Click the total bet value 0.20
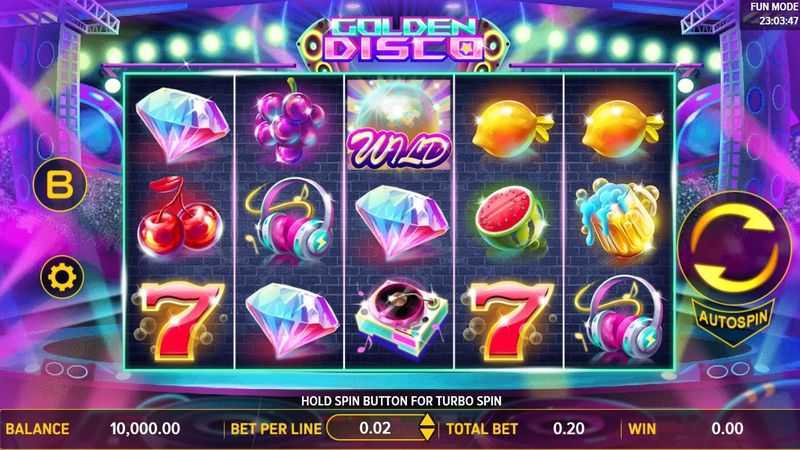Viewport: 800px width, 450px height. click(x=569, y=429)
